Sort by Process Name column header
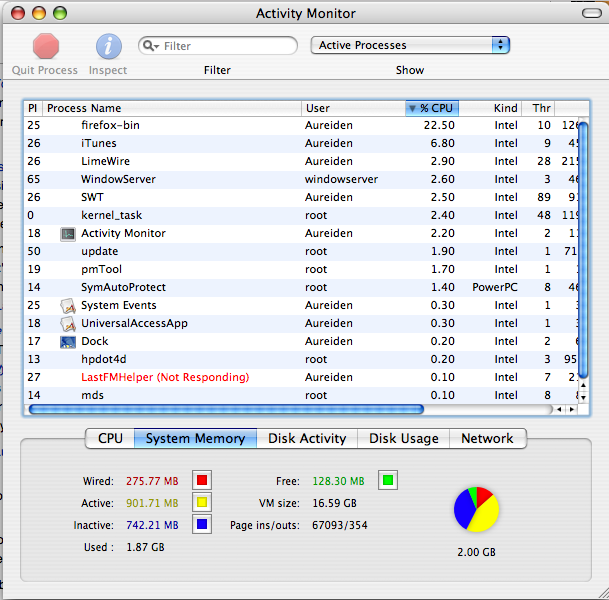609x600 pixels. coord(172,108)
